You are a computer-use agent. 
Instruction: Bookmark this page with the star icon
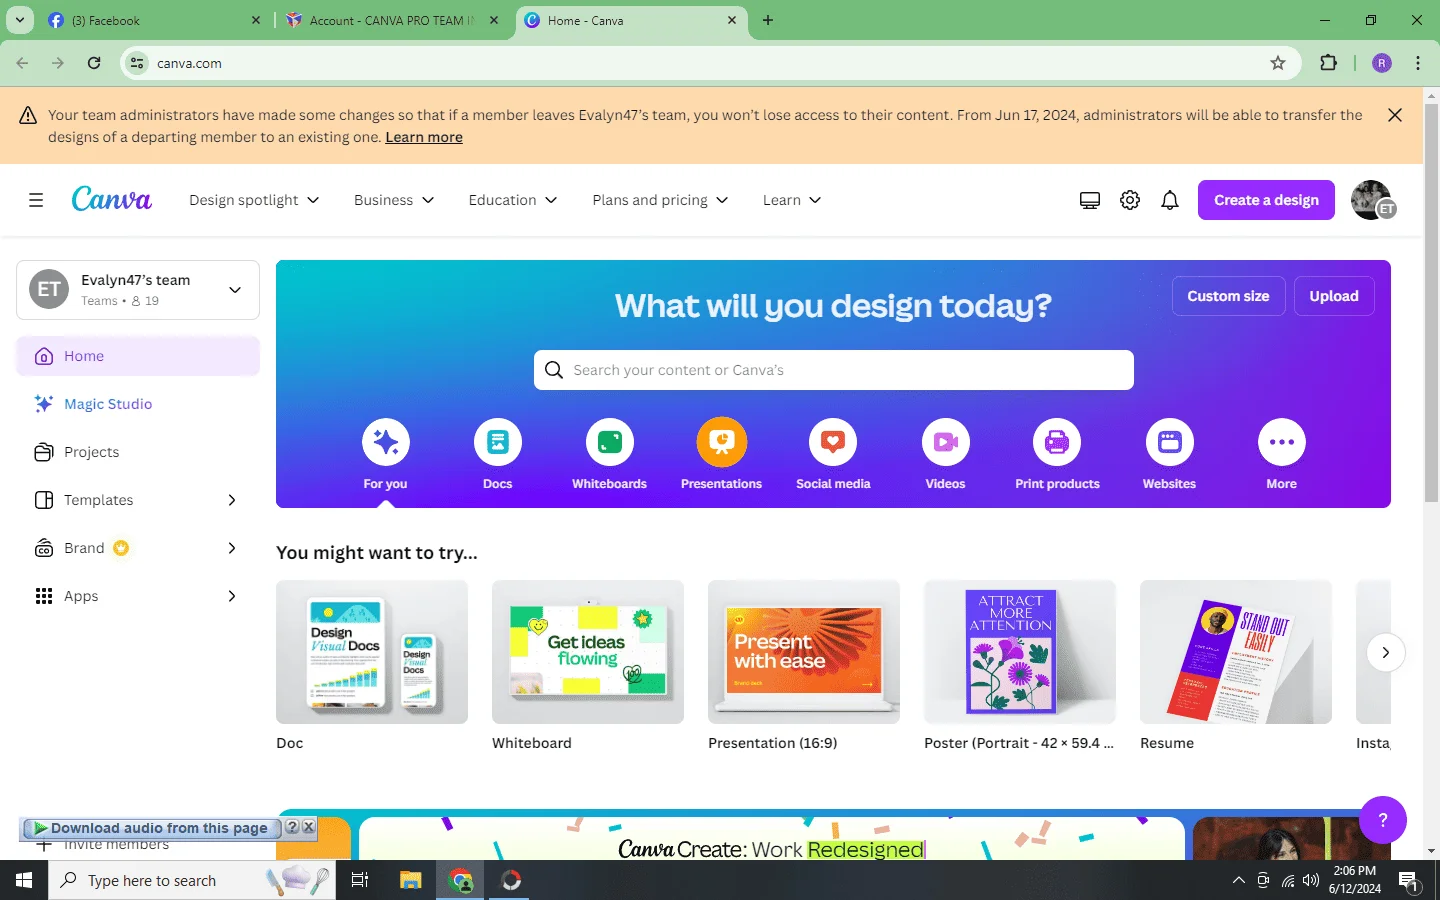click(x=1278, y=63)
